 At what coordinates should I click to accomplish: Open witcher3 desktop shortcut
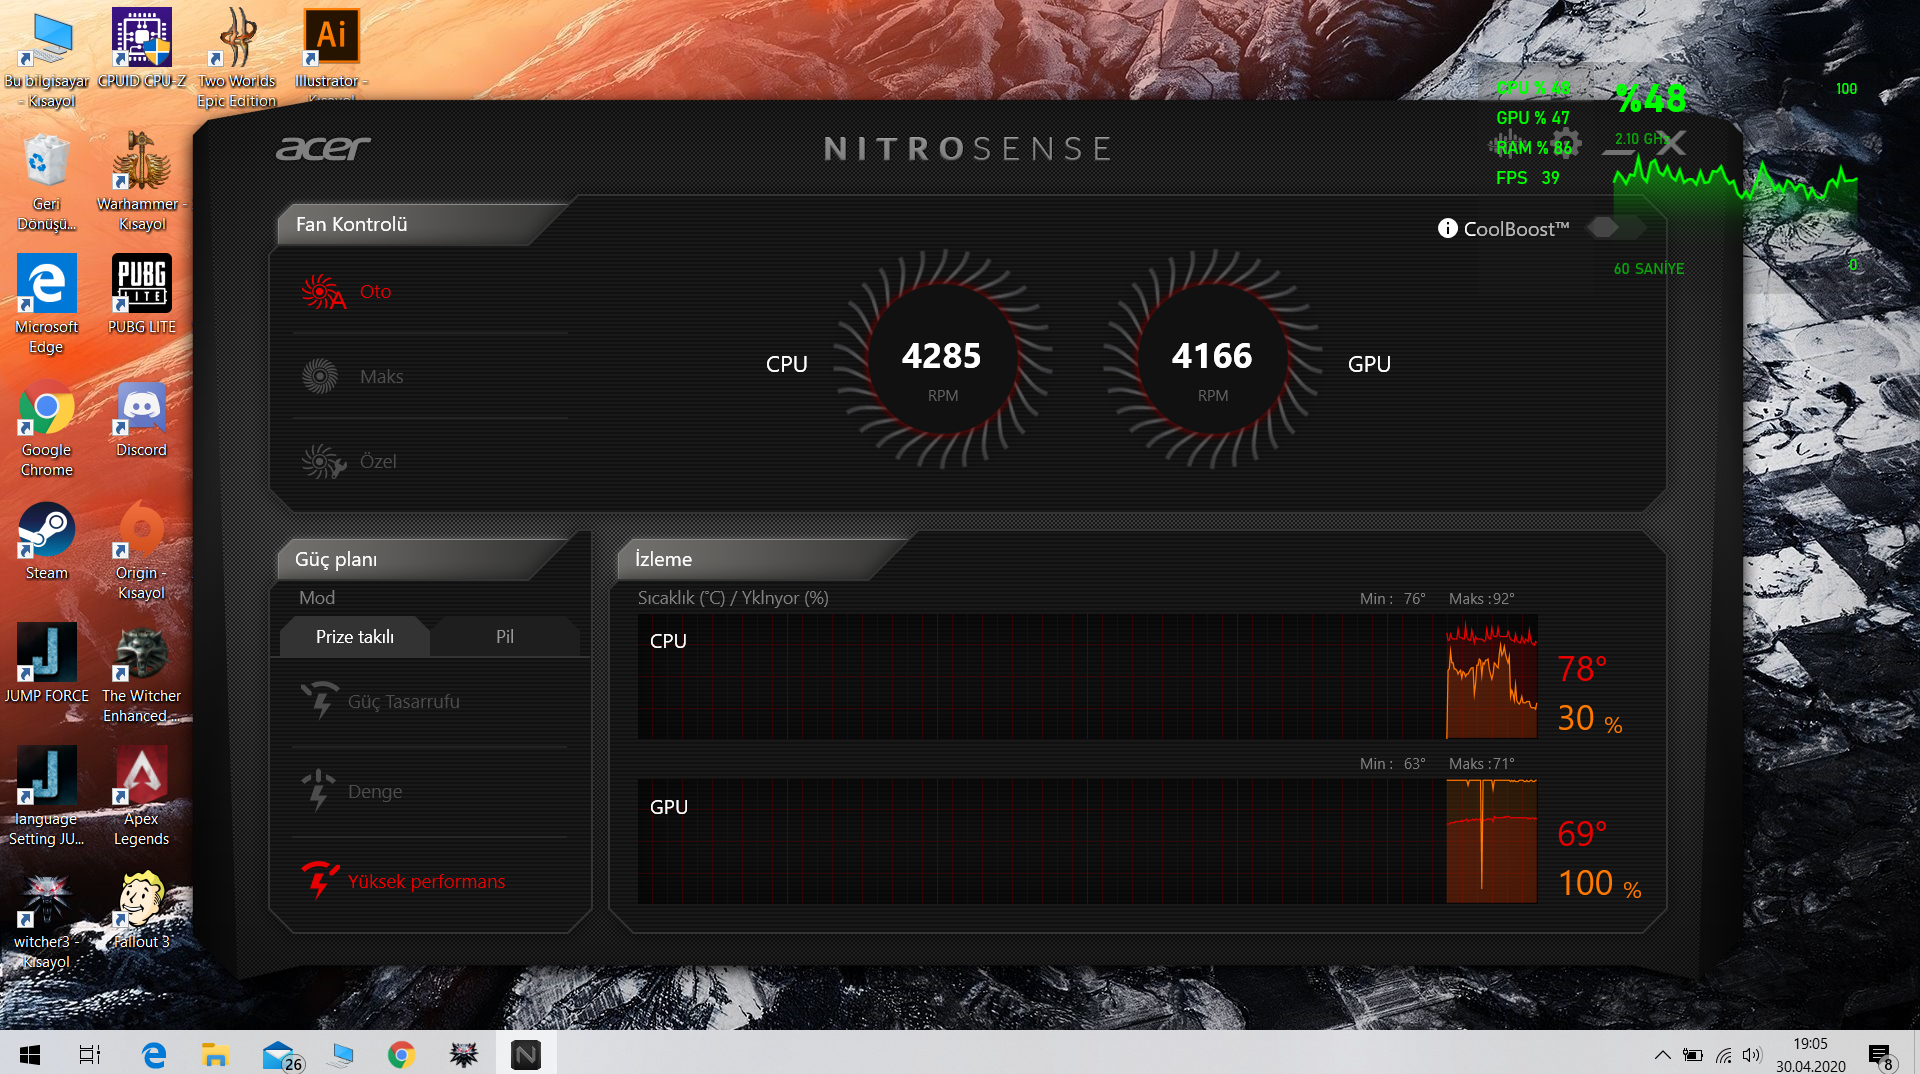[47, 920]
